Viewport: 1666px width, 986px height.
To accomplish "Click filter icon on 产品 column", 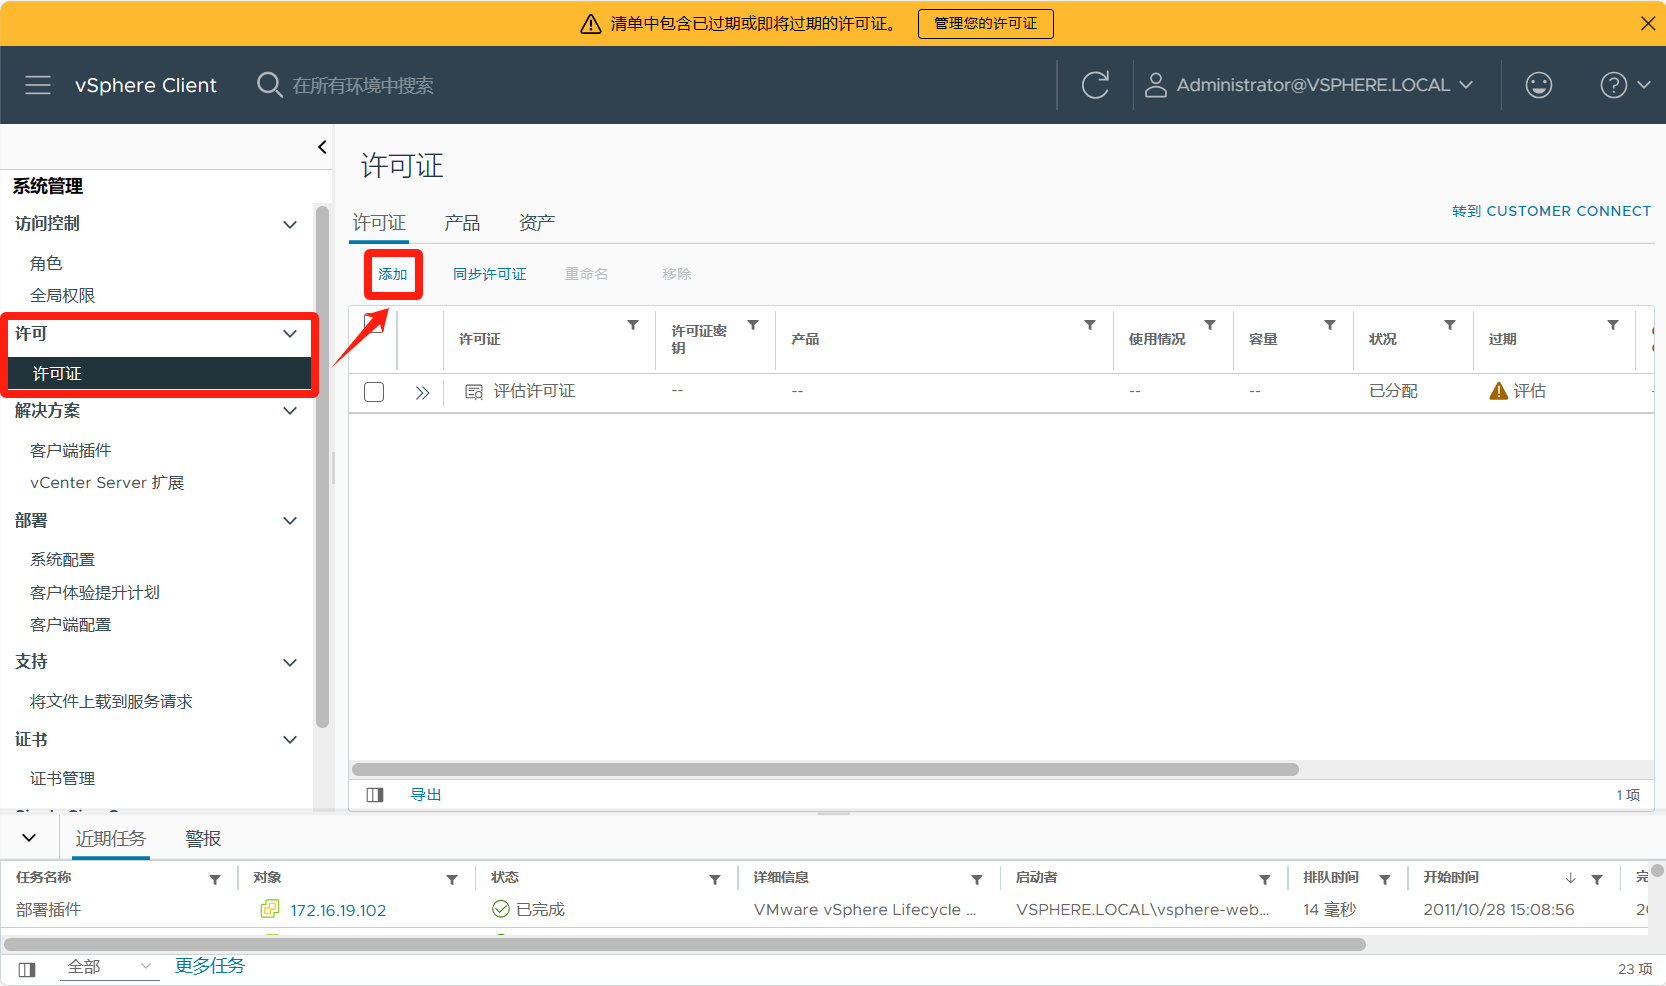I will click(x=1090, y=325).
